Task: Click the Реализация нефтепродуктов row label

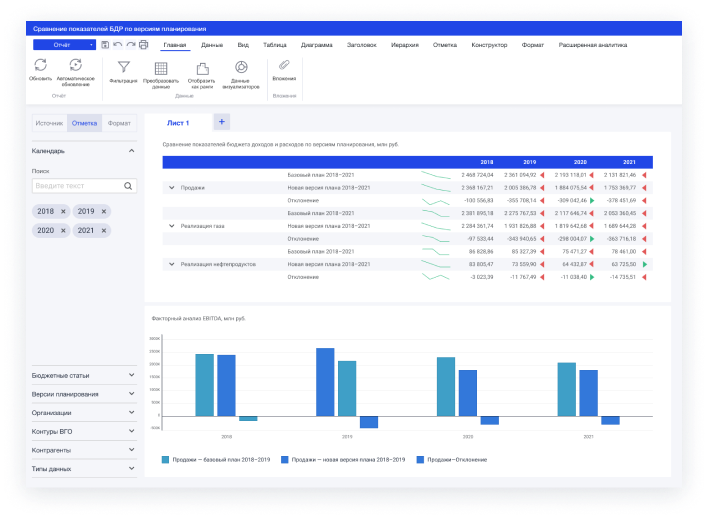Action: (x=218, y=264)
